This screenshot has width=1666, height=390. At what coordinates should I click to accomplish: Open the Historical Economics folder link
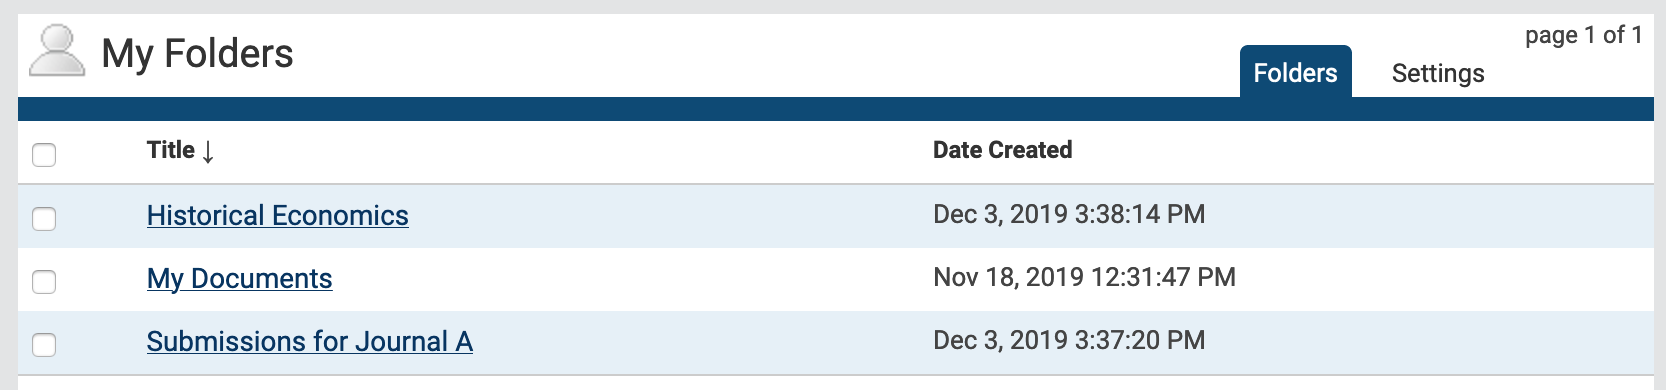(x=277, y=215)
